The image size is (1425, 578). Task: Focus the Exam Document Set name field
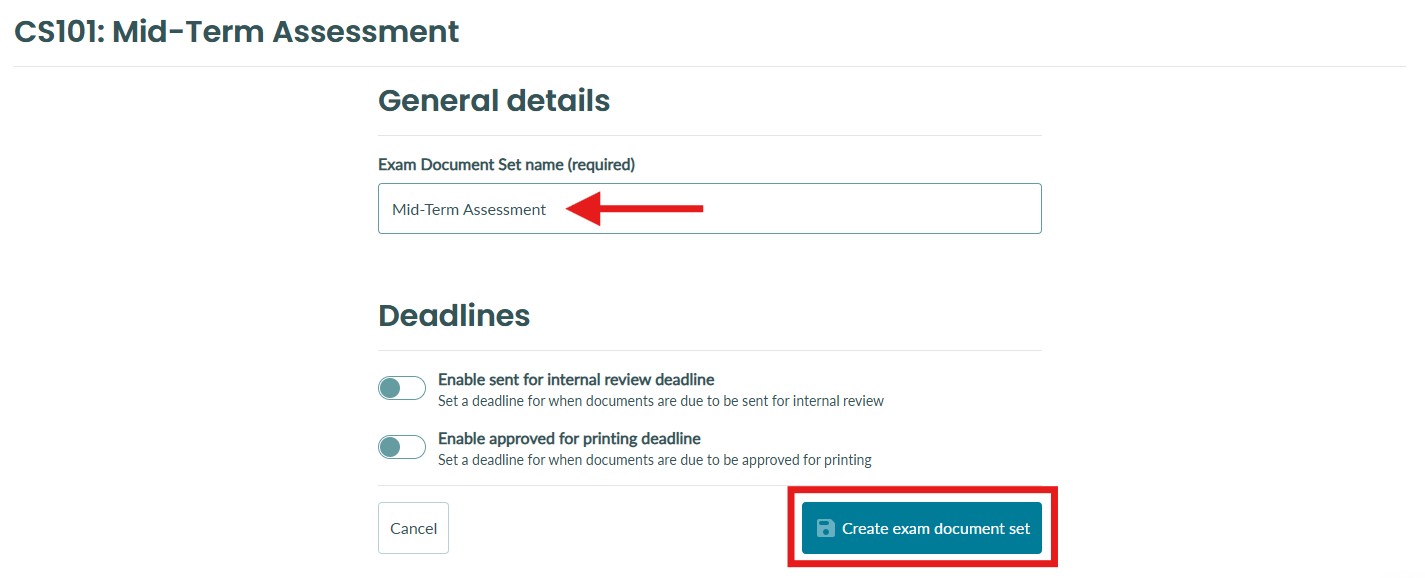click(x=710, y=208)
